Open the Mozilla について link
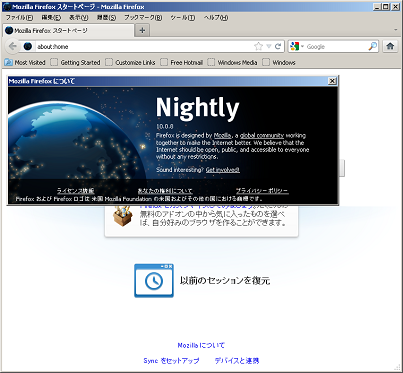The width and height of the screenshot is (403, 373). coord(201,345)
